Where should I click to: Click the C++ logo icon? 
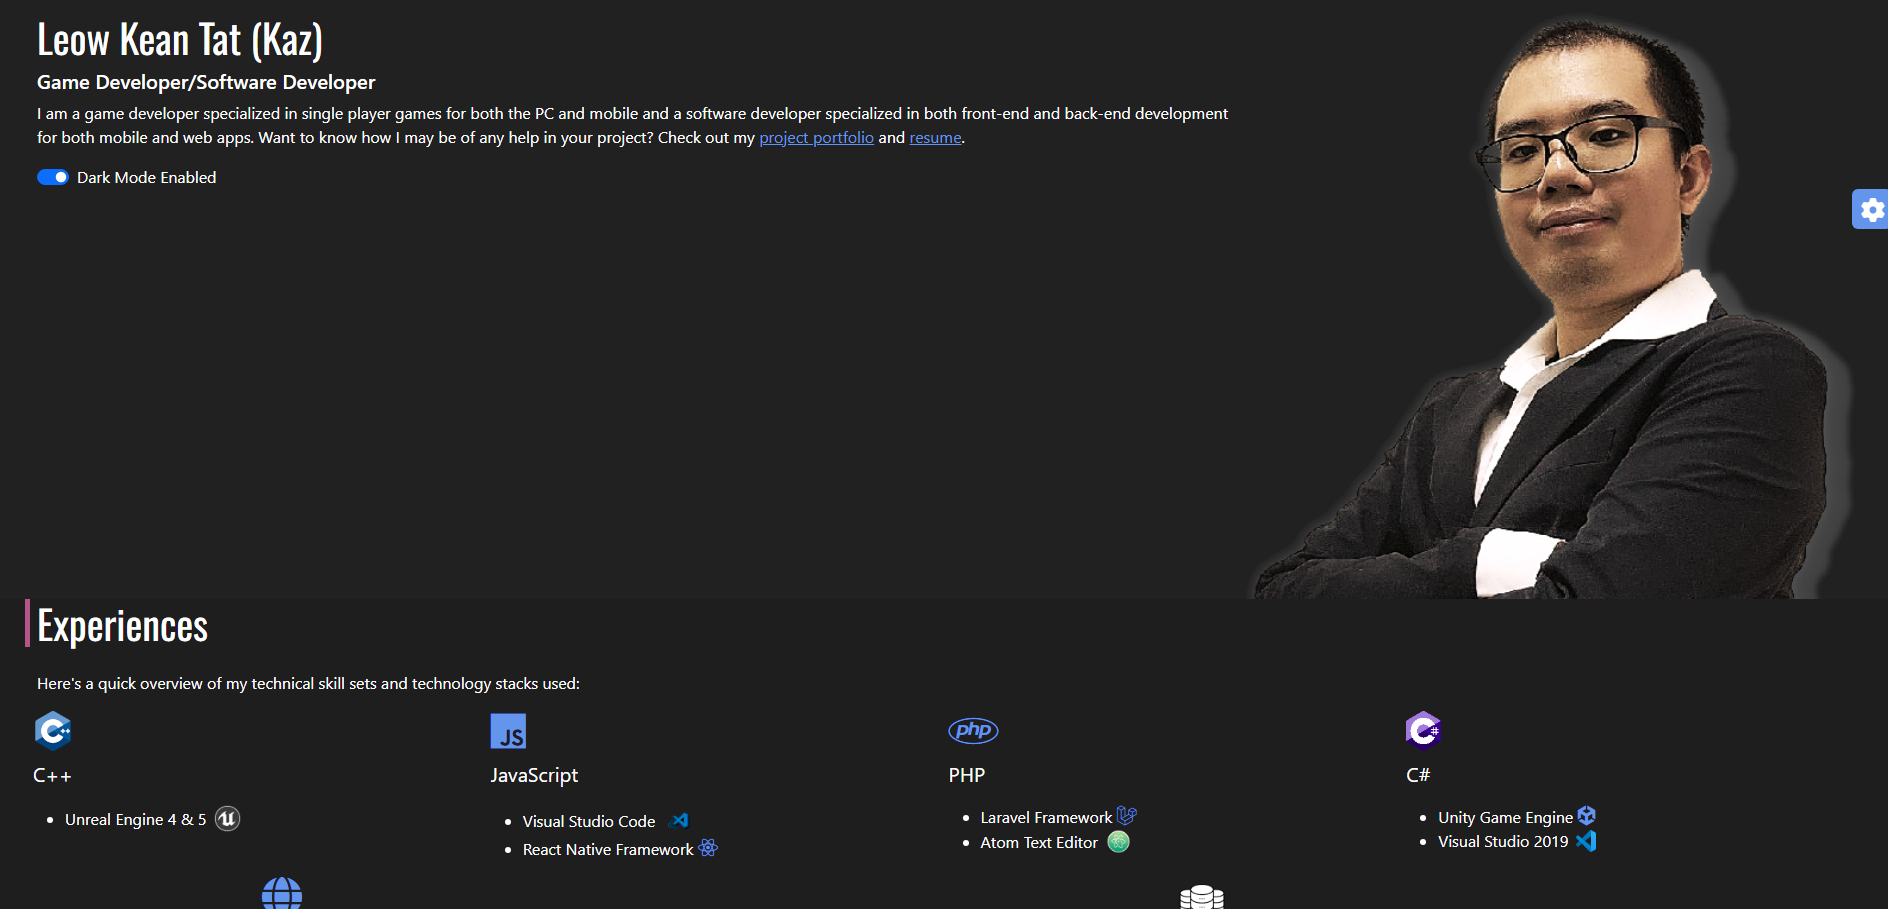coord(53,731)
